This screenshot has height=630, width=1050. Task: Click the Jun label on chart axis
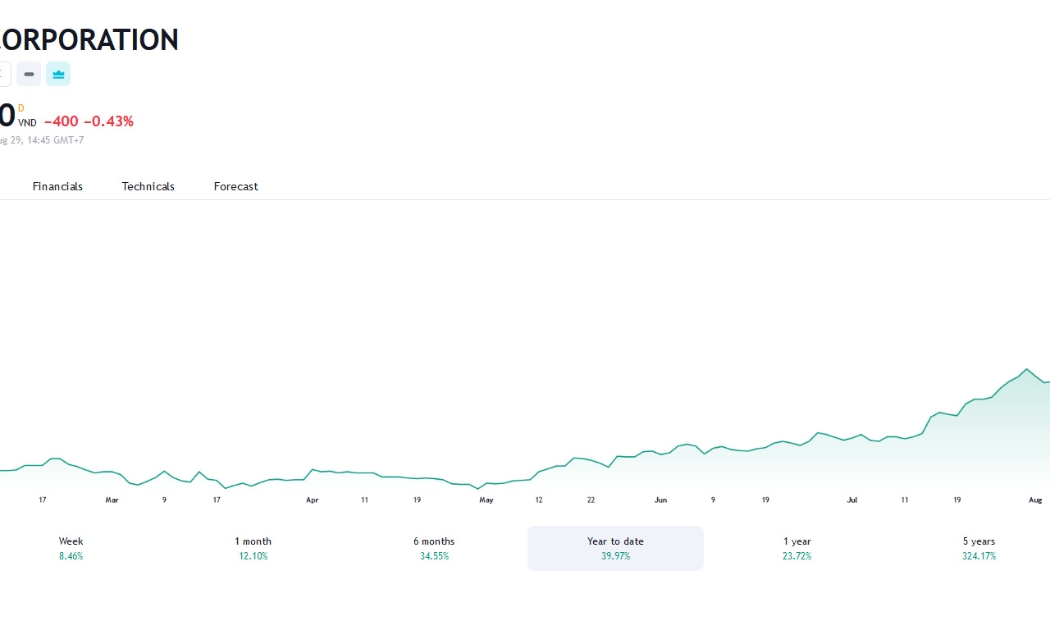[x=660, y=500]
